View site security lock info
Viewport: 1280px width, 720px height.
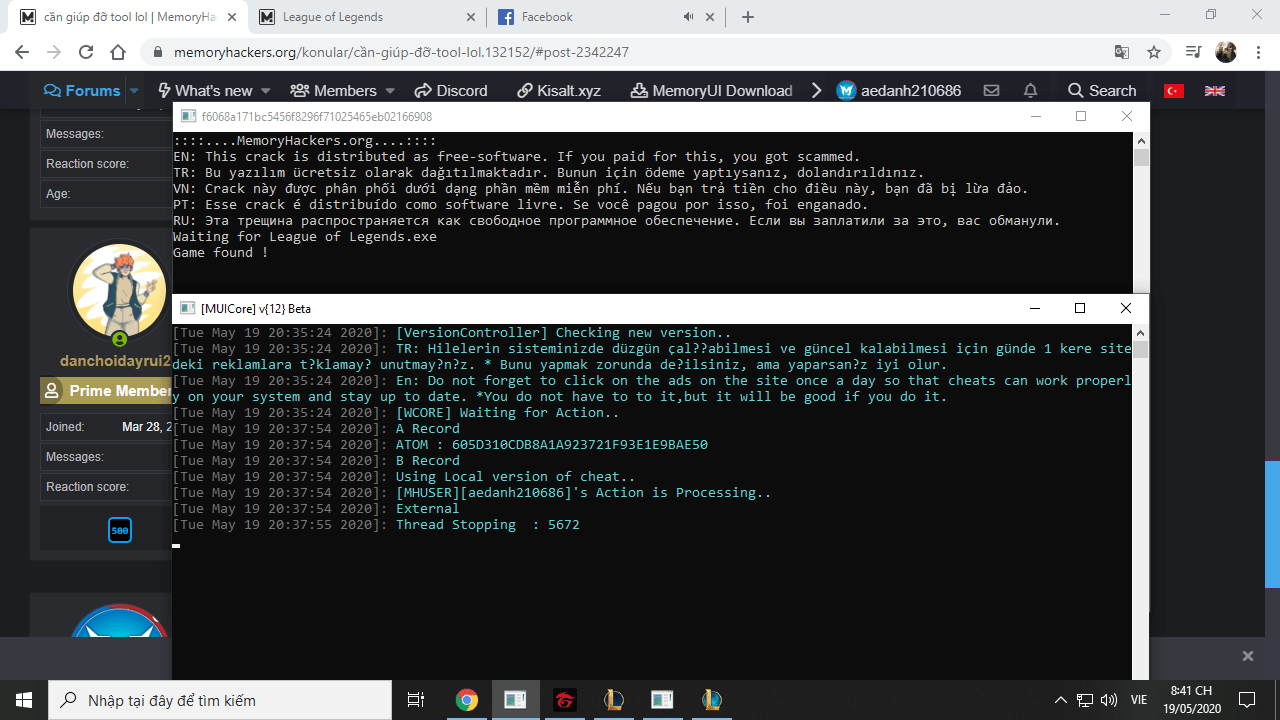[x=157, y=52]
